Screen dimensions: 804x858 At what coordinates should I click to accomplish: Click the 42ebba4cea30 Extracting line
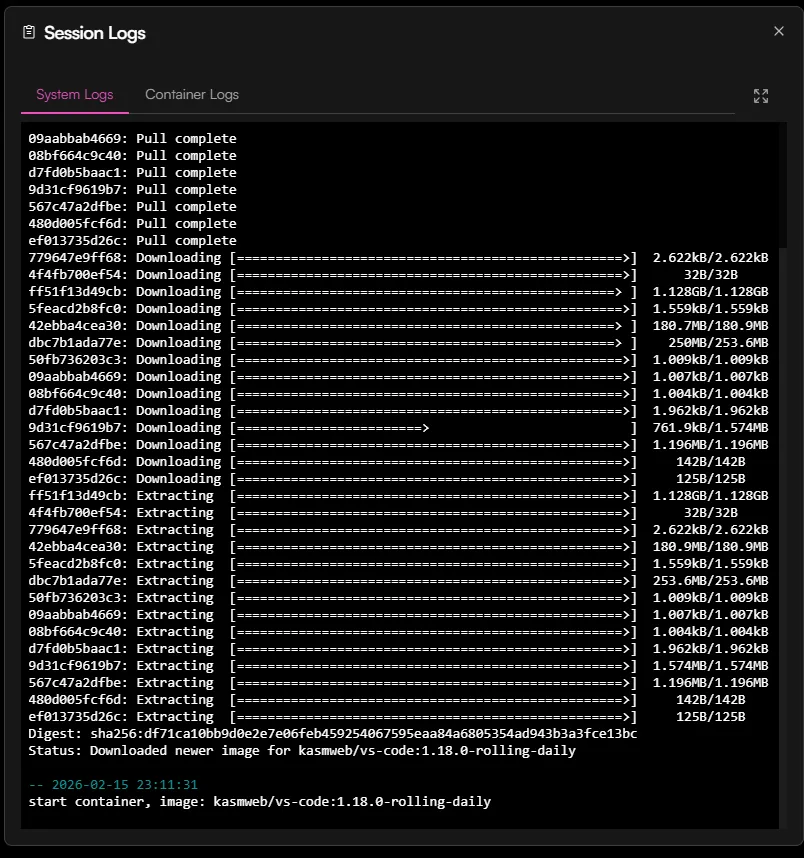coord(398,546)
